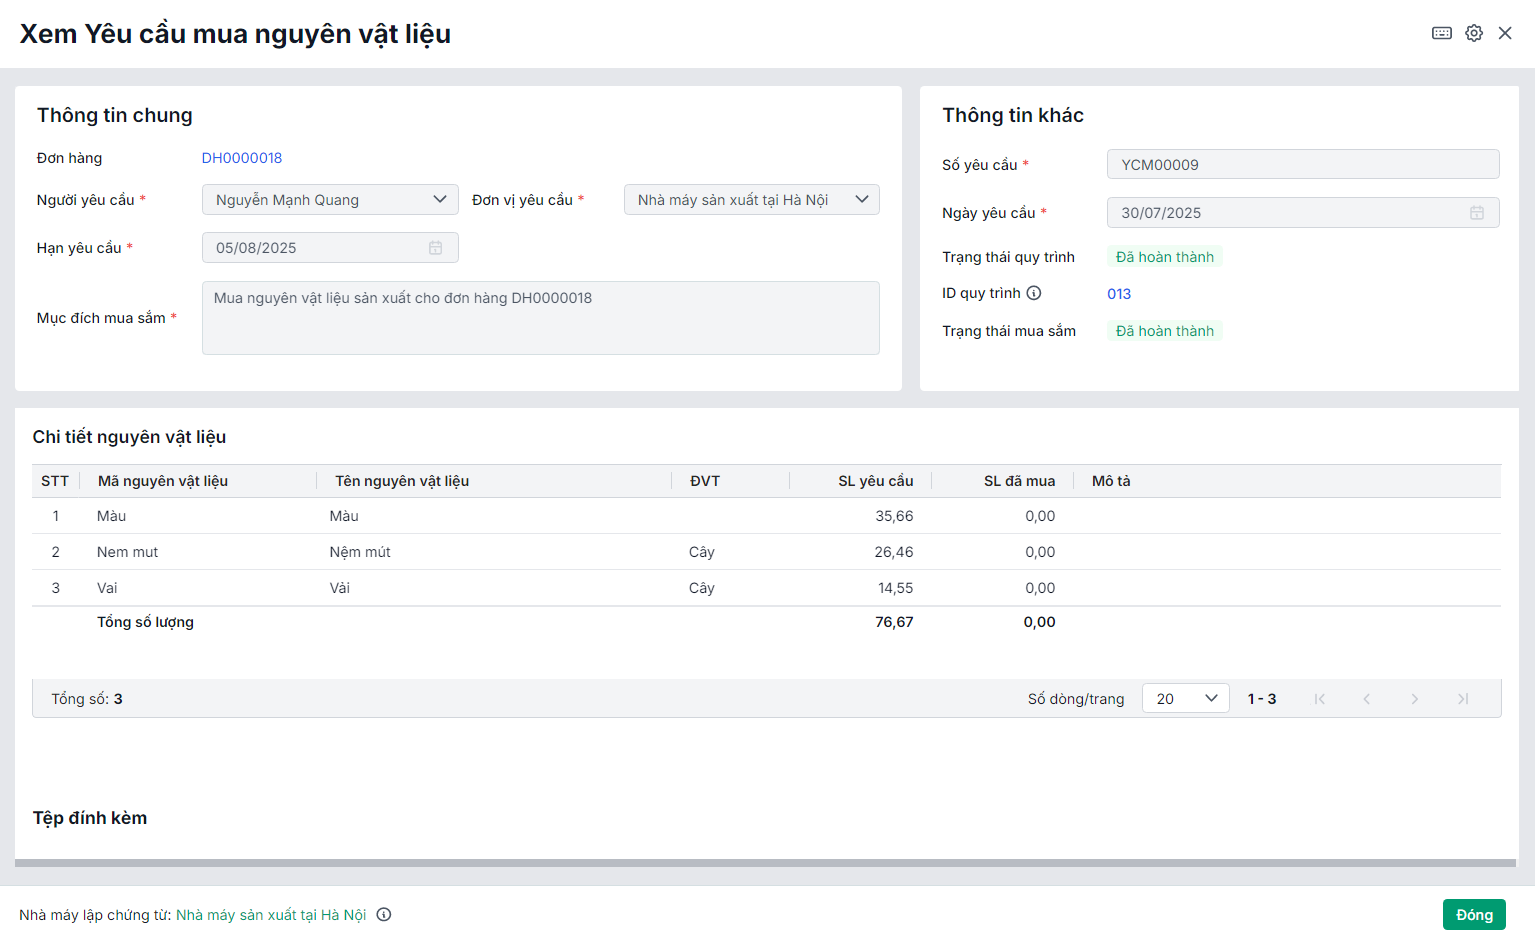Open the keyboard shortcuts icon
Screen dimensions: 1535x939
[x=1441, y=33]
